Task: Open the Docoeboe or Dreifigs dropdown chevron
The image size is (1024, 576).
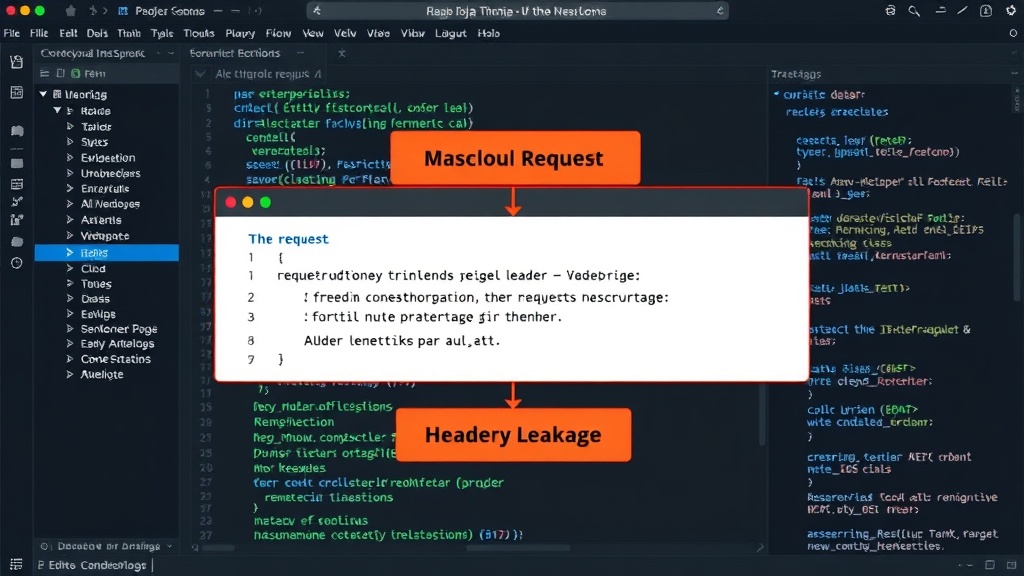Action: (x=170, y=546)
